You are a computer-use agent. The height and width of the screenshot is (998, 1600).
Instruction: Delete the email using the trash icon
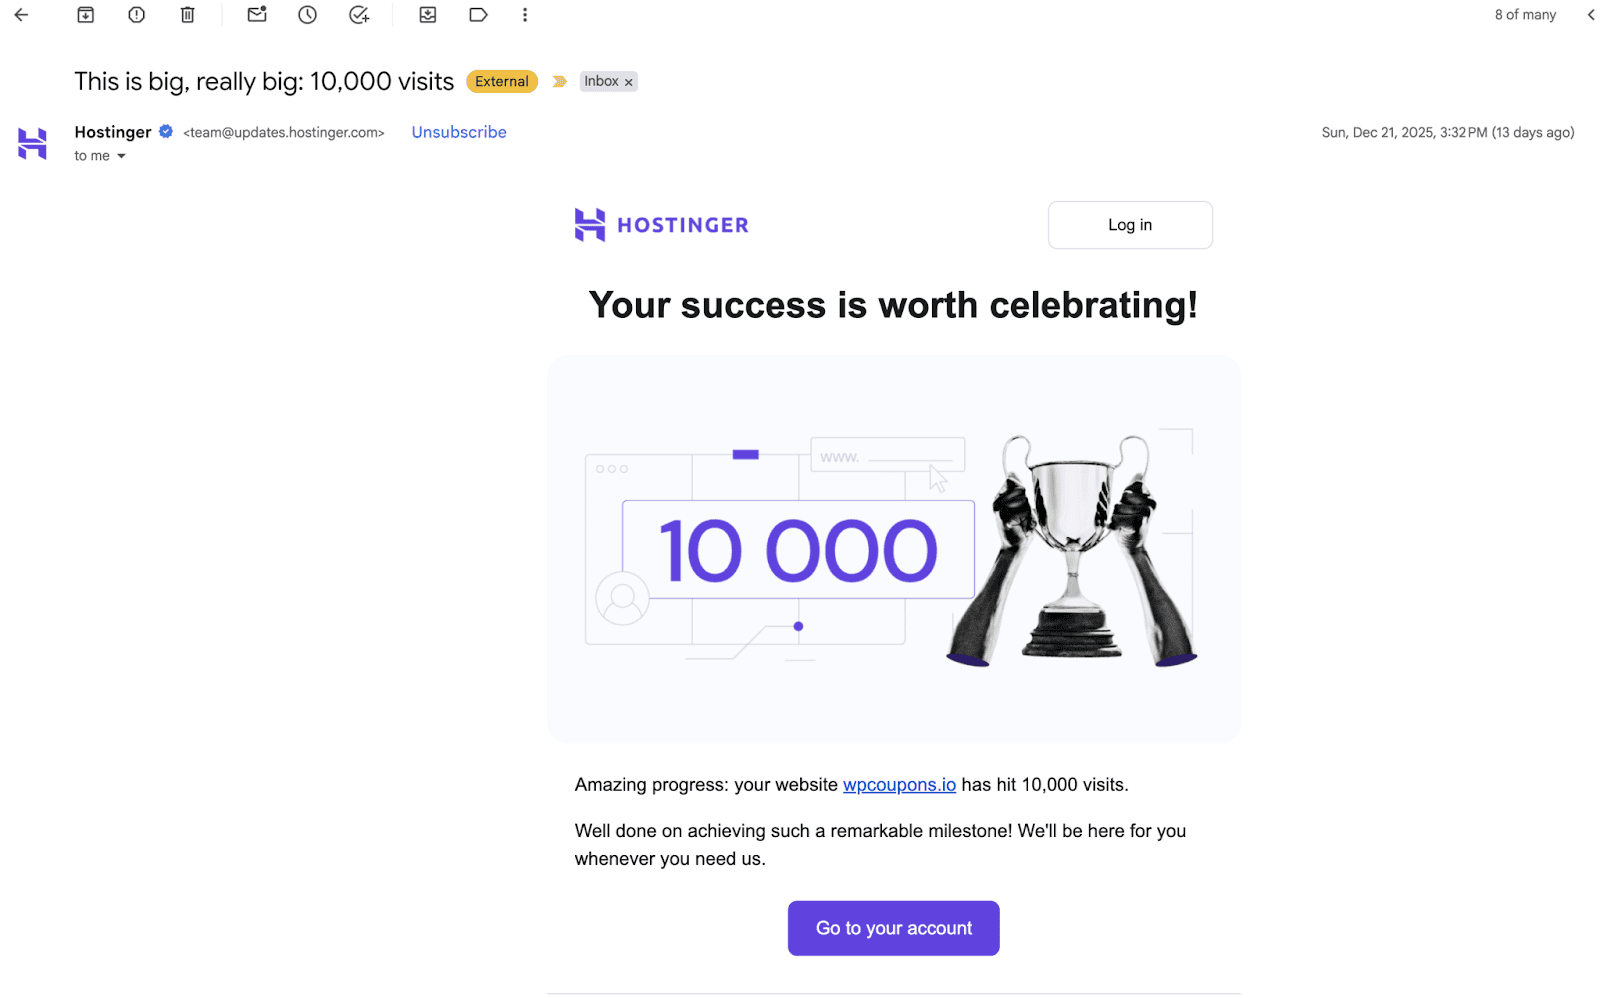(x=187, y=14)
